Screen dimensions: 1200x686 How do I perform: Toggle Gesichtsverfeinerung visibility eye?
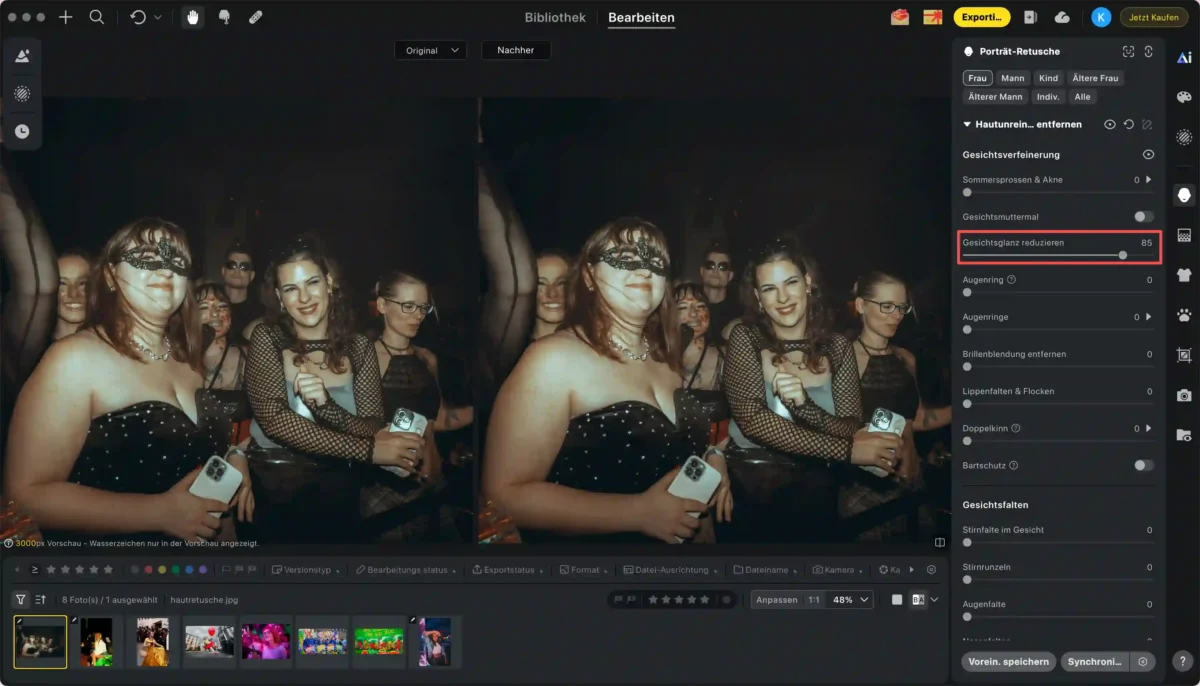coord(1148,155)
